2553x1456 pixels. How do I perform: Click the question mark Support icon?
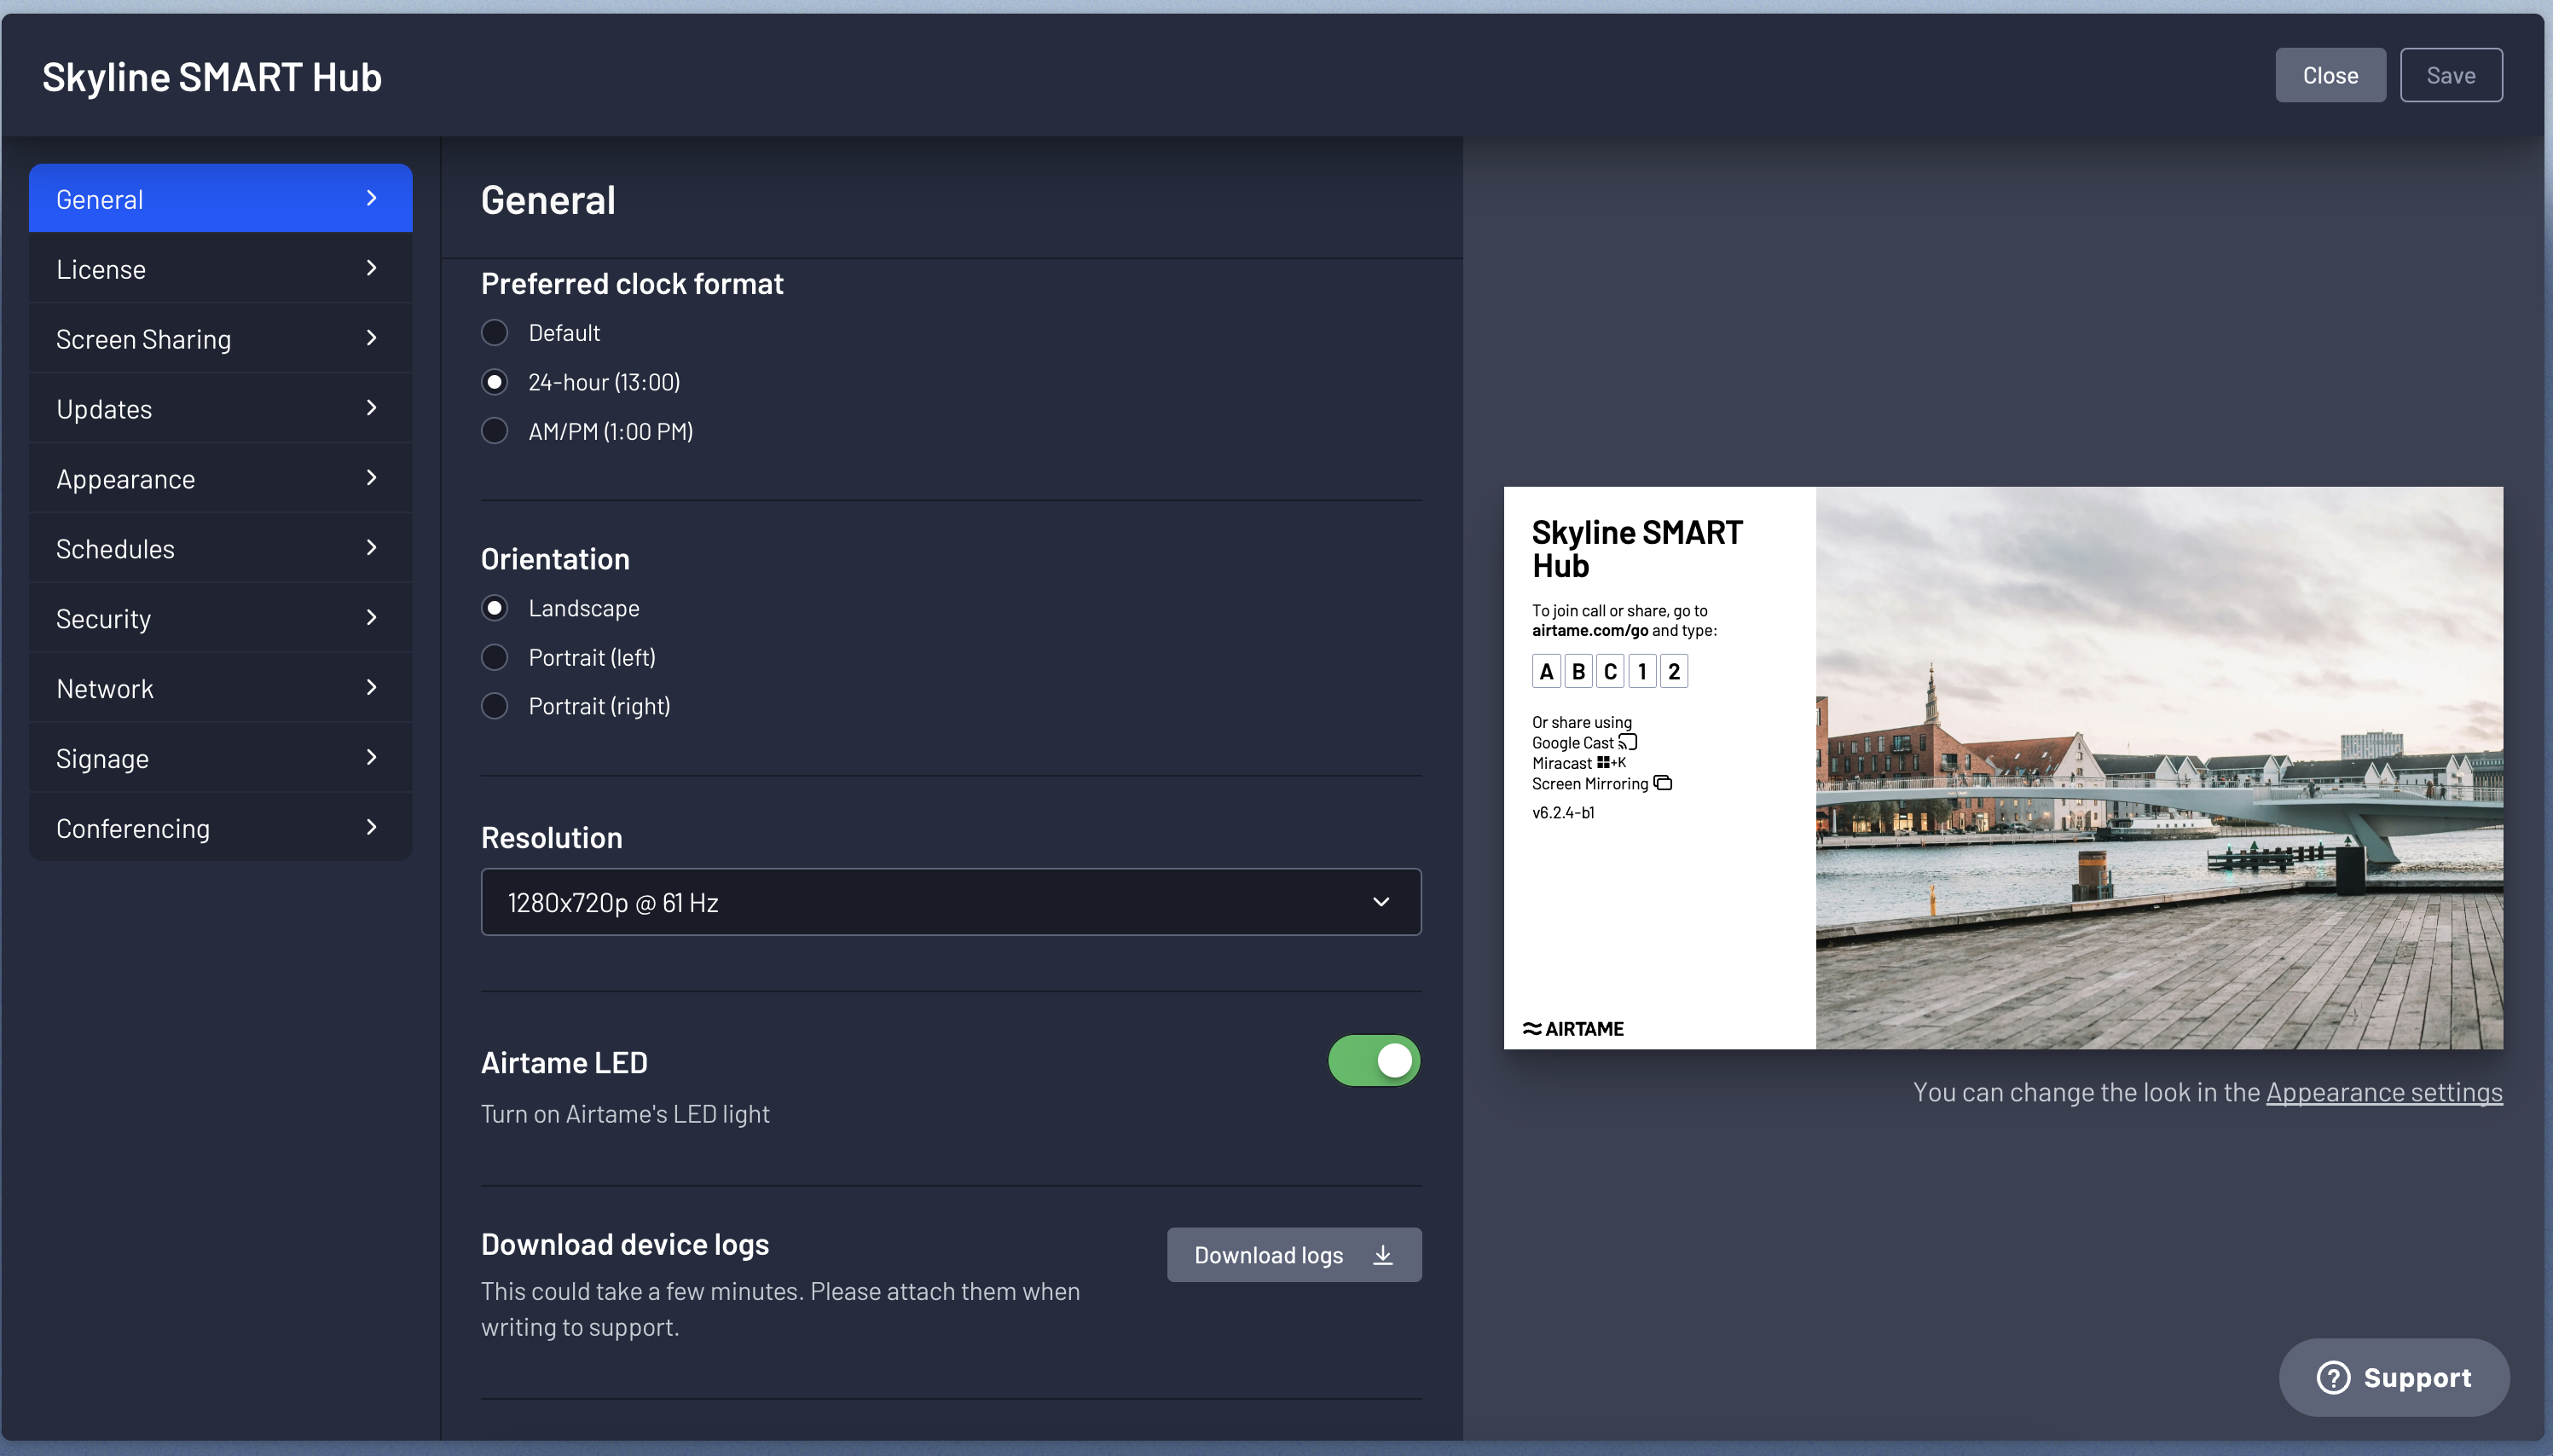[x=2333, y=1378]
